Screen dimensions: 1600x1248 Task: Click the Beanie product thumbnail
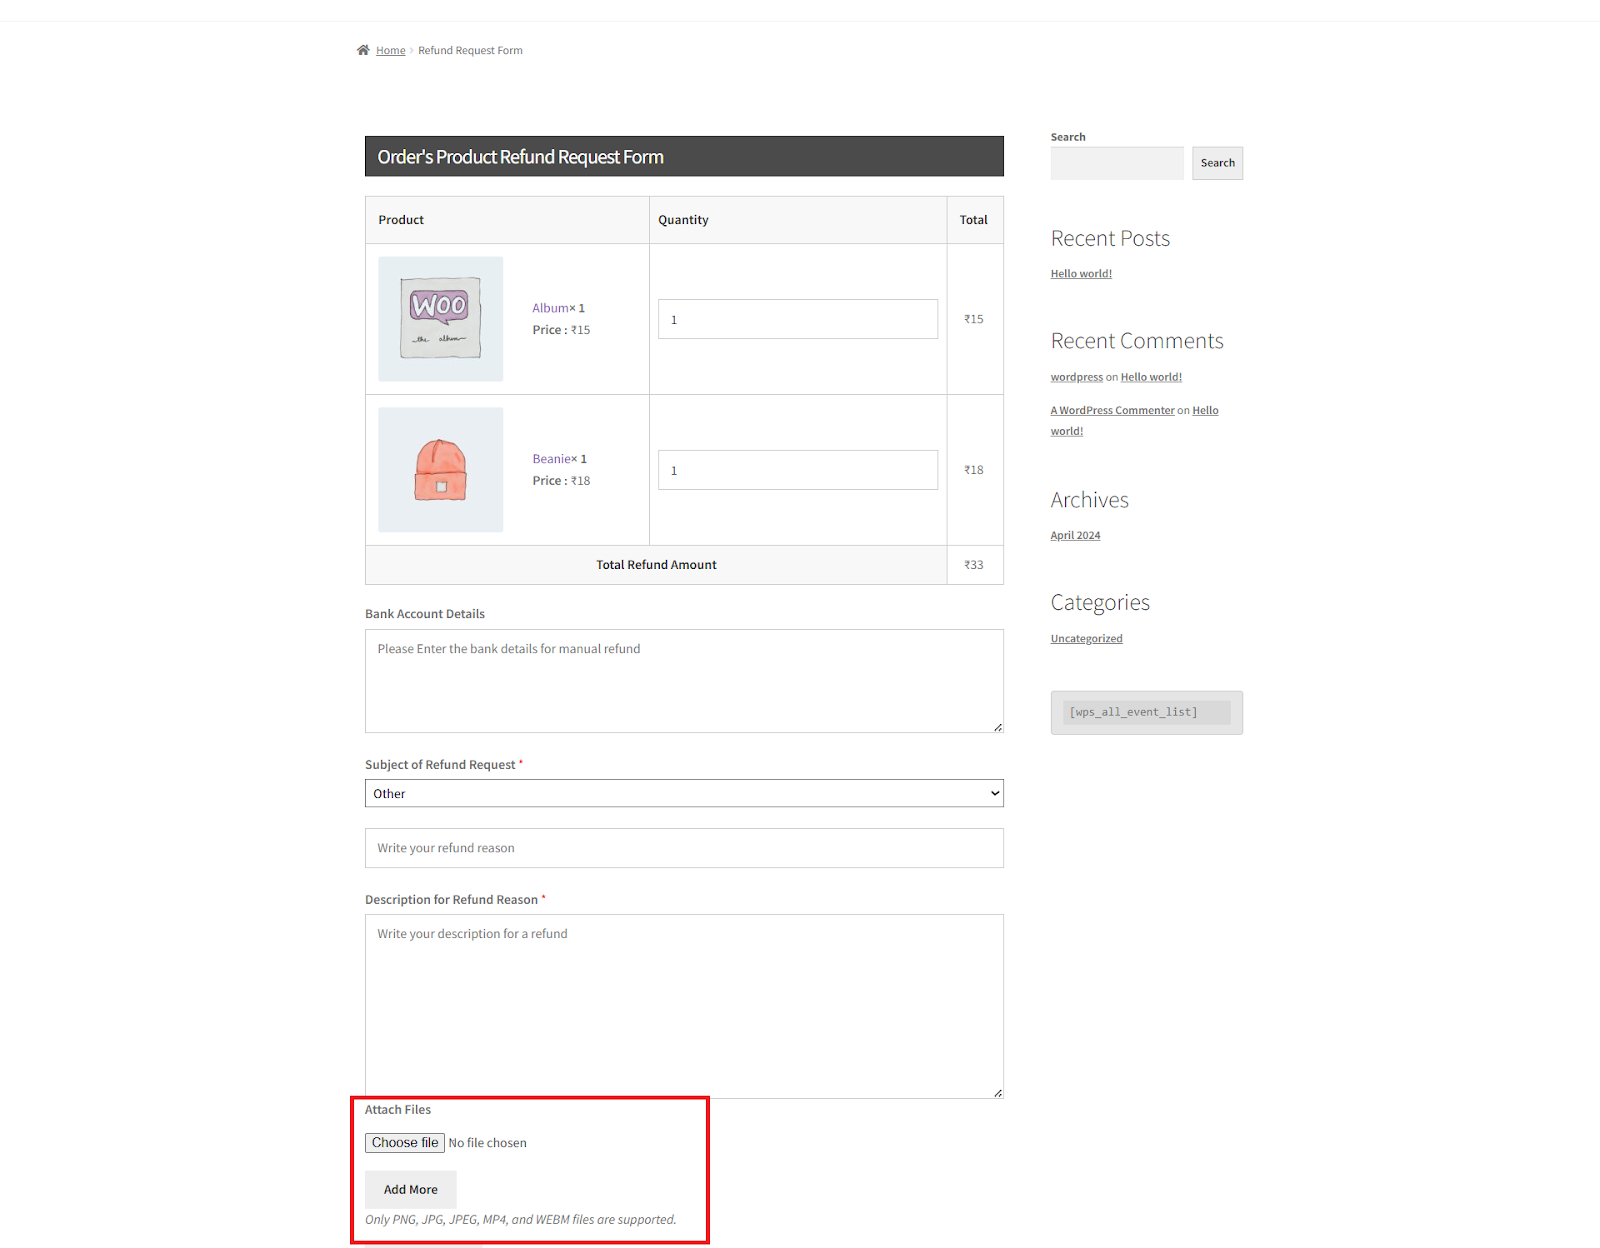pyautogui.click(x=440, y=469)
